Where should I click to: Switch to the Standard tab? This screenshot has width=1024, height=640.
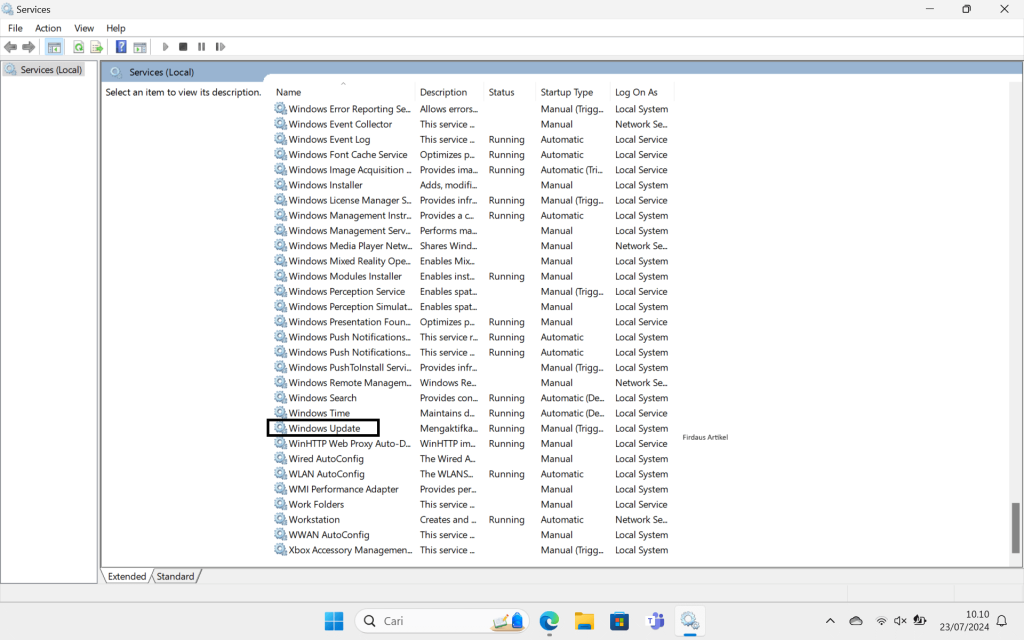175,576
